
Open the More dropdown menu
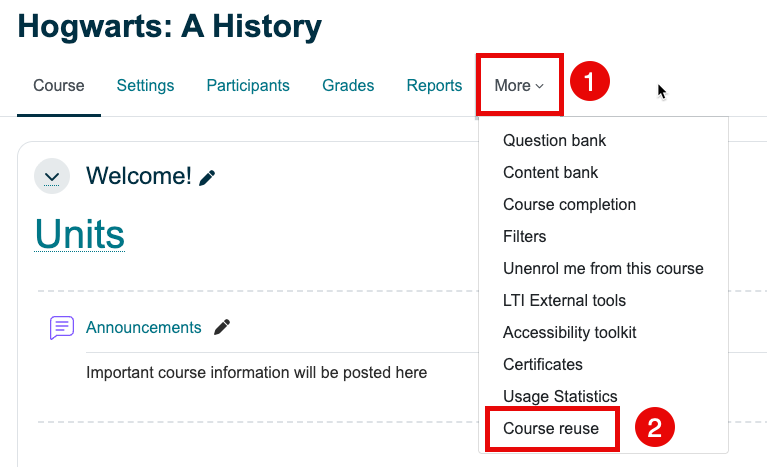click(x=519, y=86)
